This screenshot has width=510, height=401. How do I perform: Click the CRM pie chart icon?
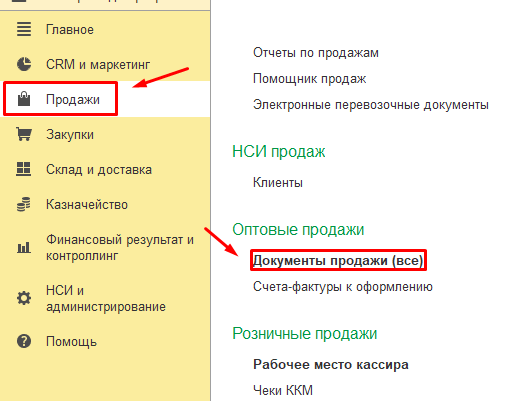pyautogui.click(x=24, y=64)
